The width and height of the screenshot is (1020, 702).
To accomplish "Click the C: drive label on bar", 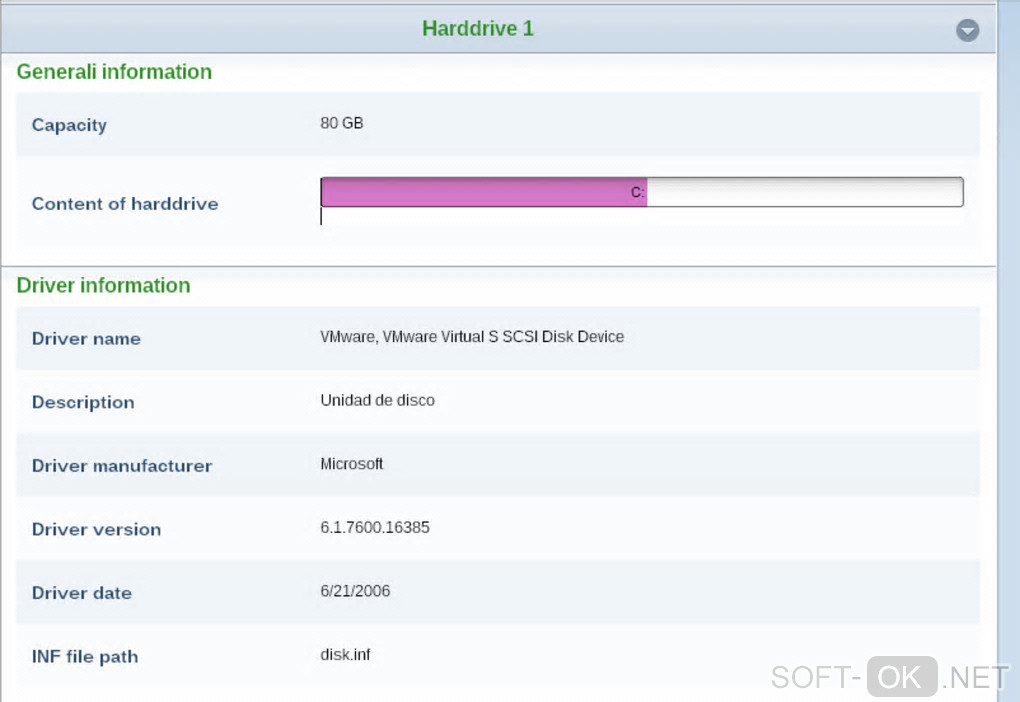I will tap(637, 193).
